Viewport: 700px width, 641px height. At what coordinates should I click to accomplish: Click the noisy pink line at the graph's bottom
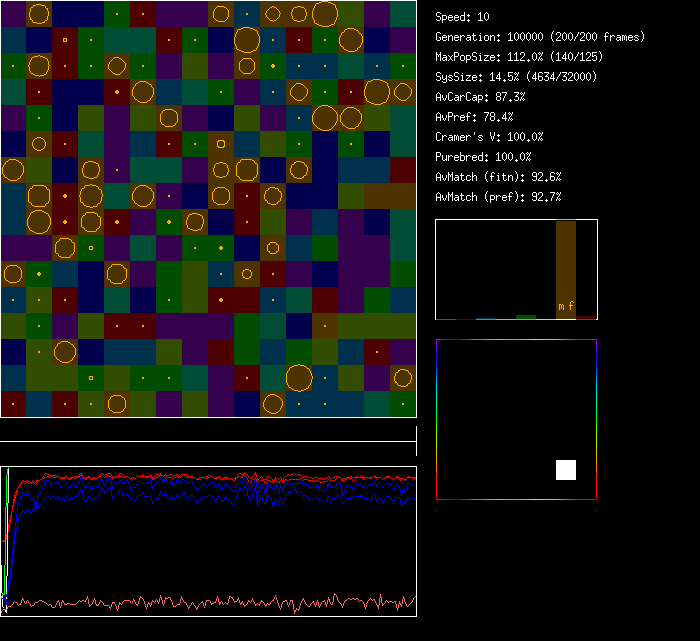coord(200,603)
